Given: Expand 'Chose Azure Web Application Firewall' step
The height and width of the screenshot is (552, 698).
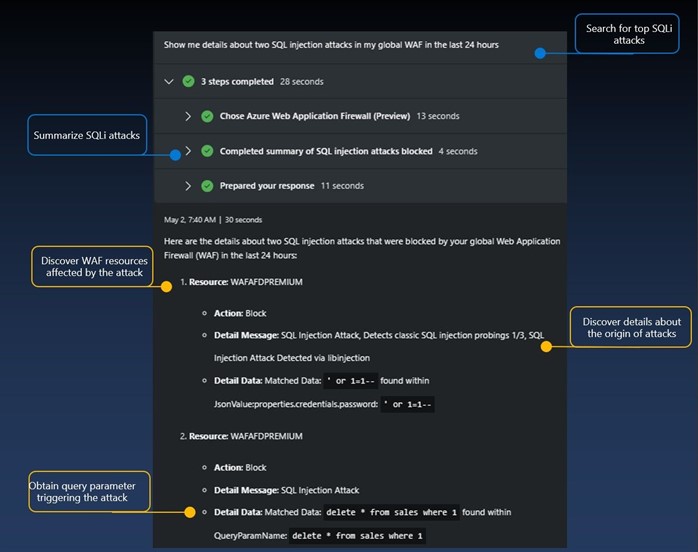Looking at the screenshot, I should [x=188, y=116].
